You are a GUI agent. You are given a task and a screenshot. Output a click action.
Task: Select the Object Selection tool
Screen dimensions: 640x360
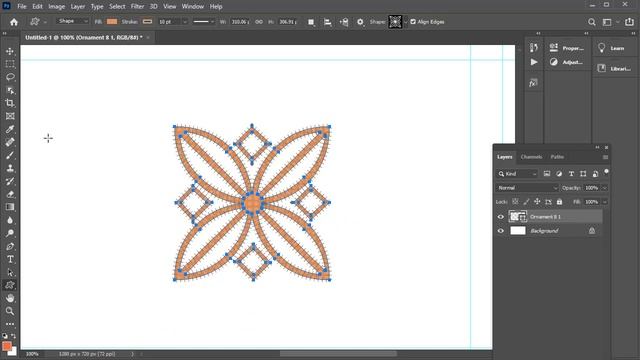click(x=10, y=90)
